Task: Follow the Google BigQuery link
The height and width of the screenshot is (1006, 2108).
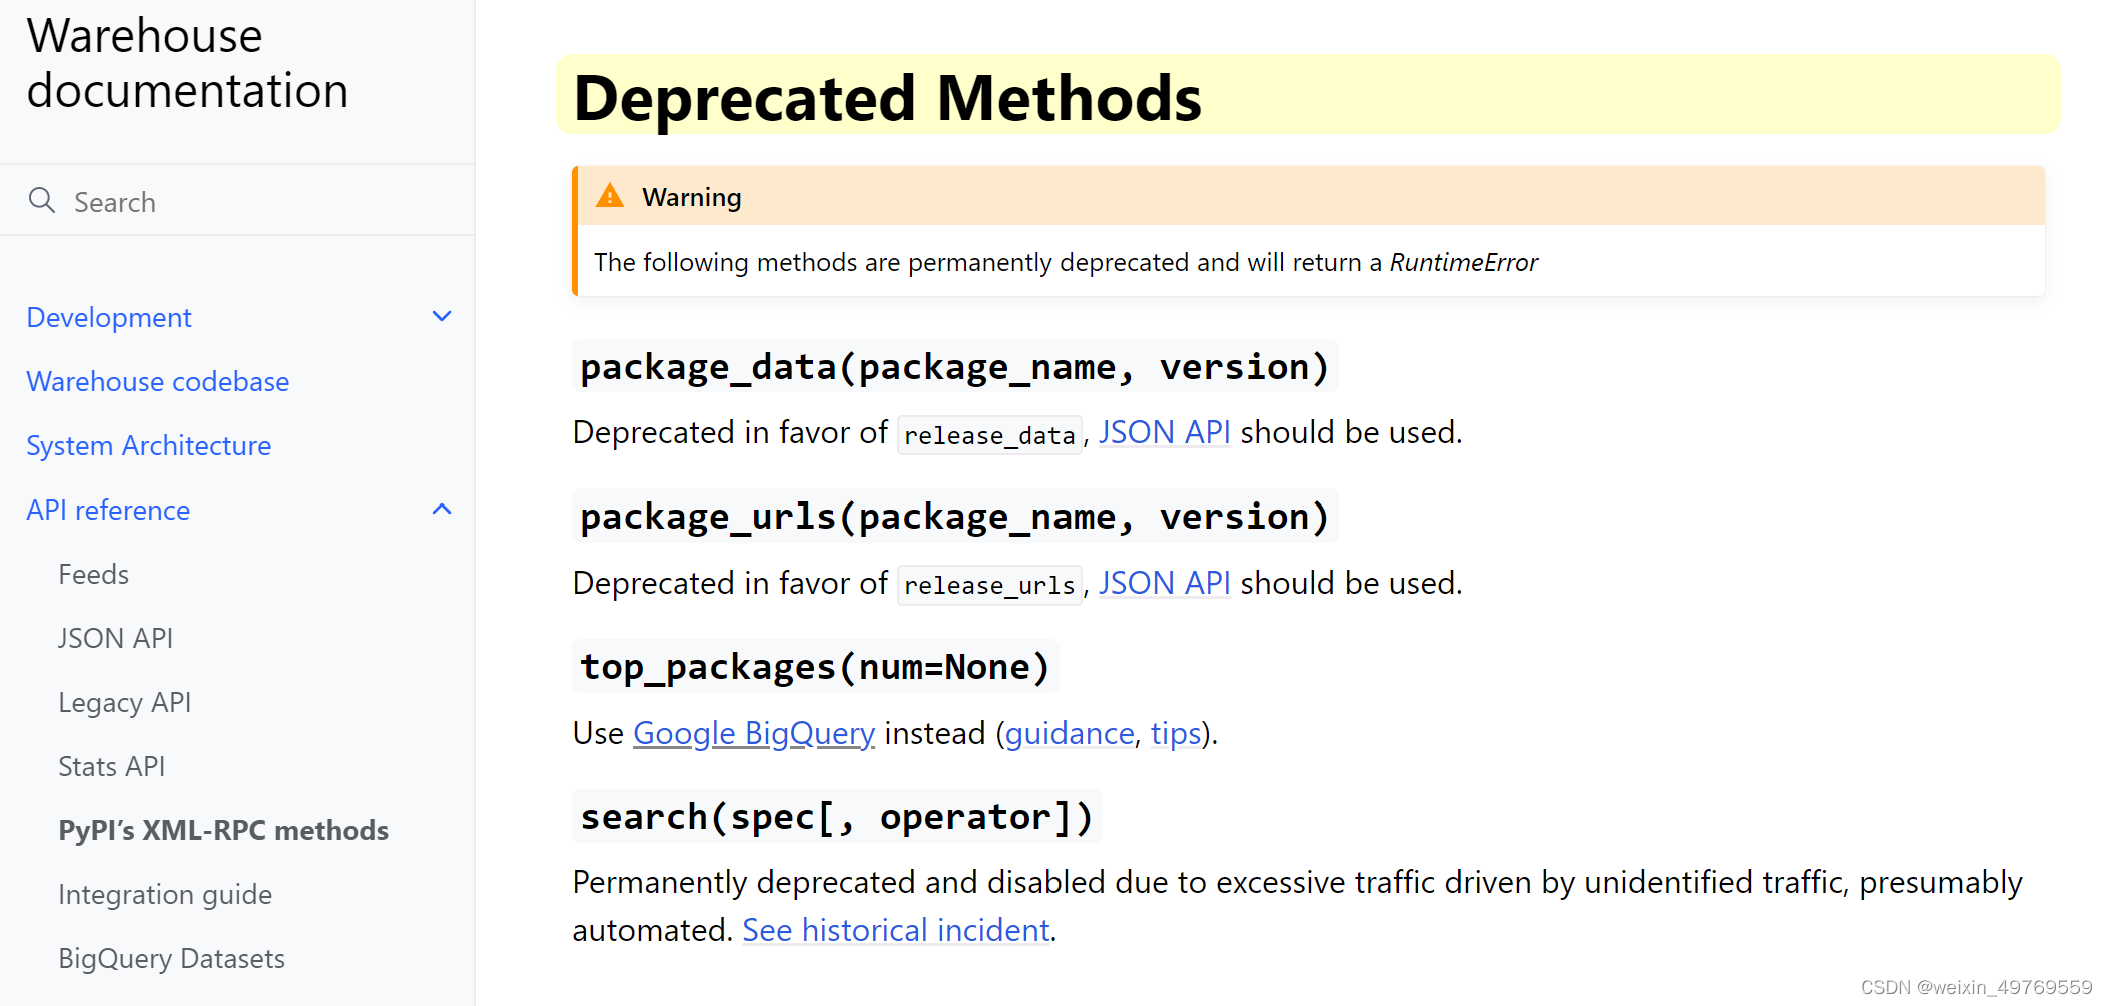Action: [x=753, y=732]
